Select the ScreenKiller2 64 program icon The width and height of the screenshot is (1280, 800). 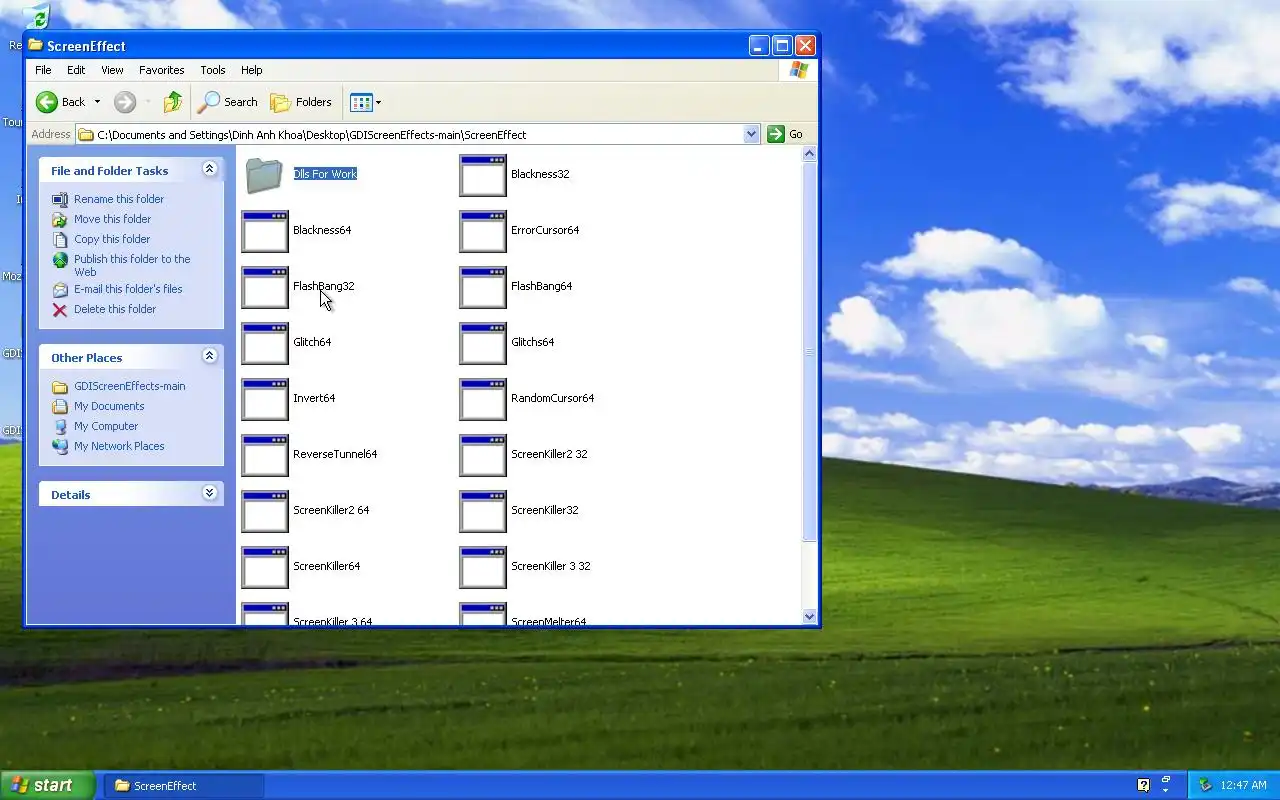[x=265, y=511]
